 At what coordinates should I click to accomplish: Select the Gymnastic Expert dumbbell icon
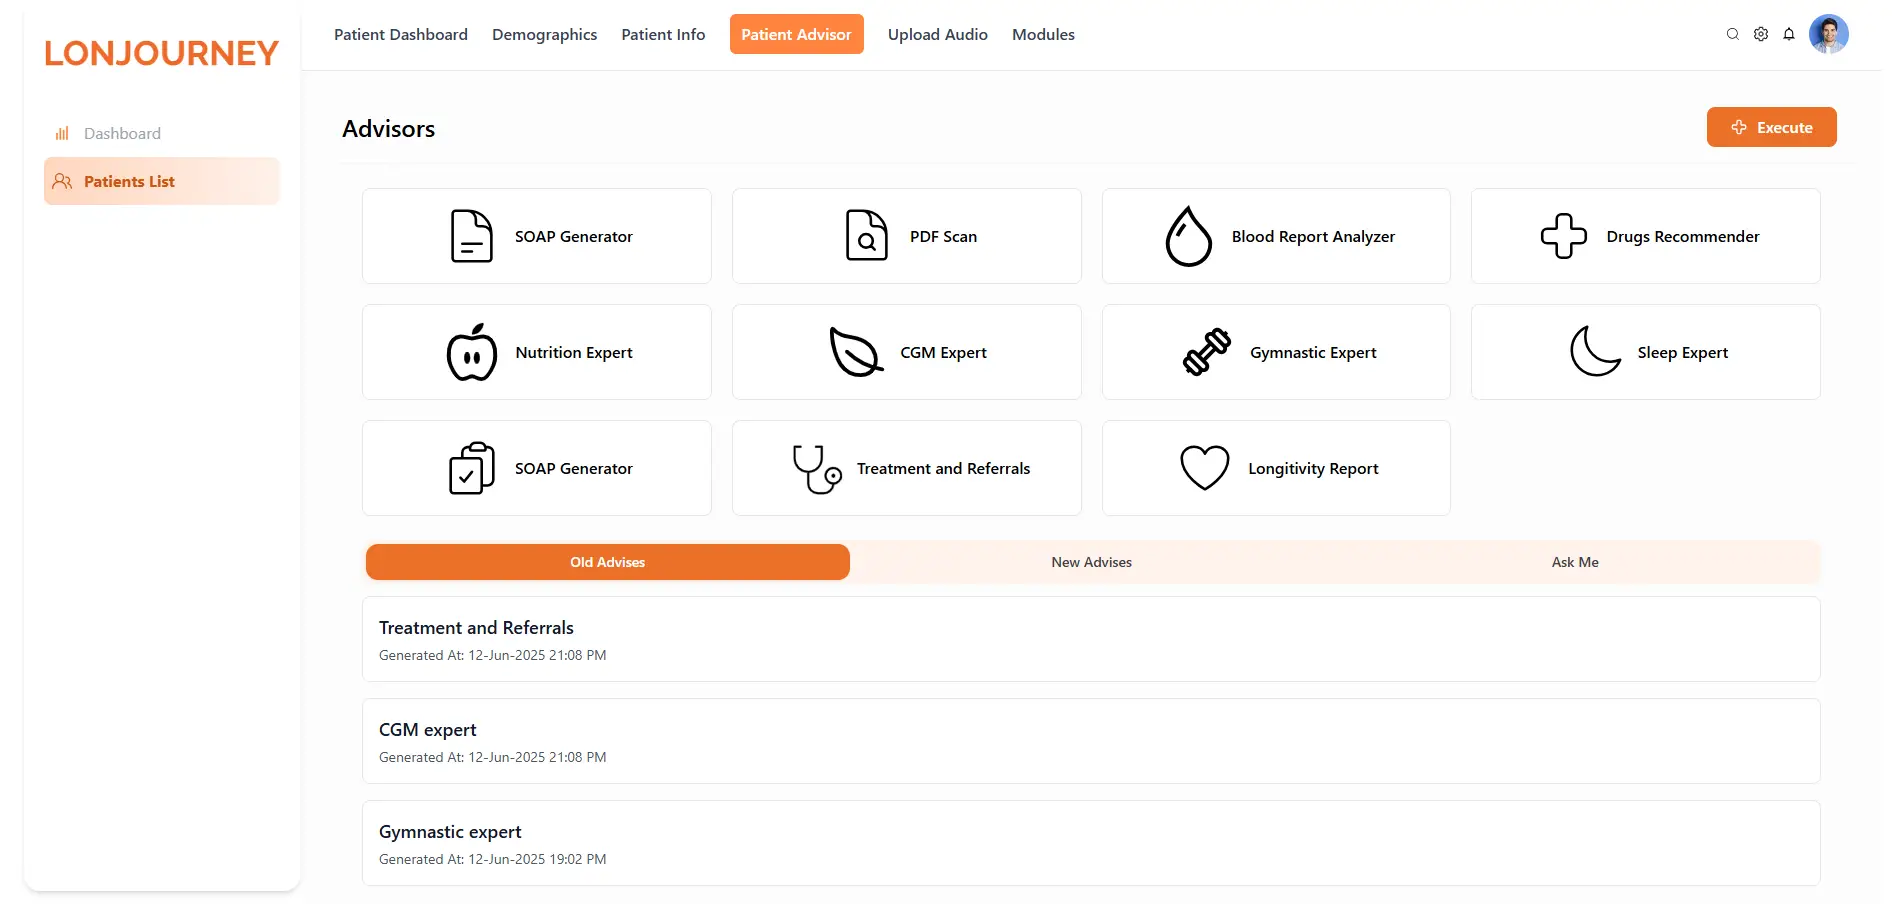pyautogui.click(x=1207, y=352)
